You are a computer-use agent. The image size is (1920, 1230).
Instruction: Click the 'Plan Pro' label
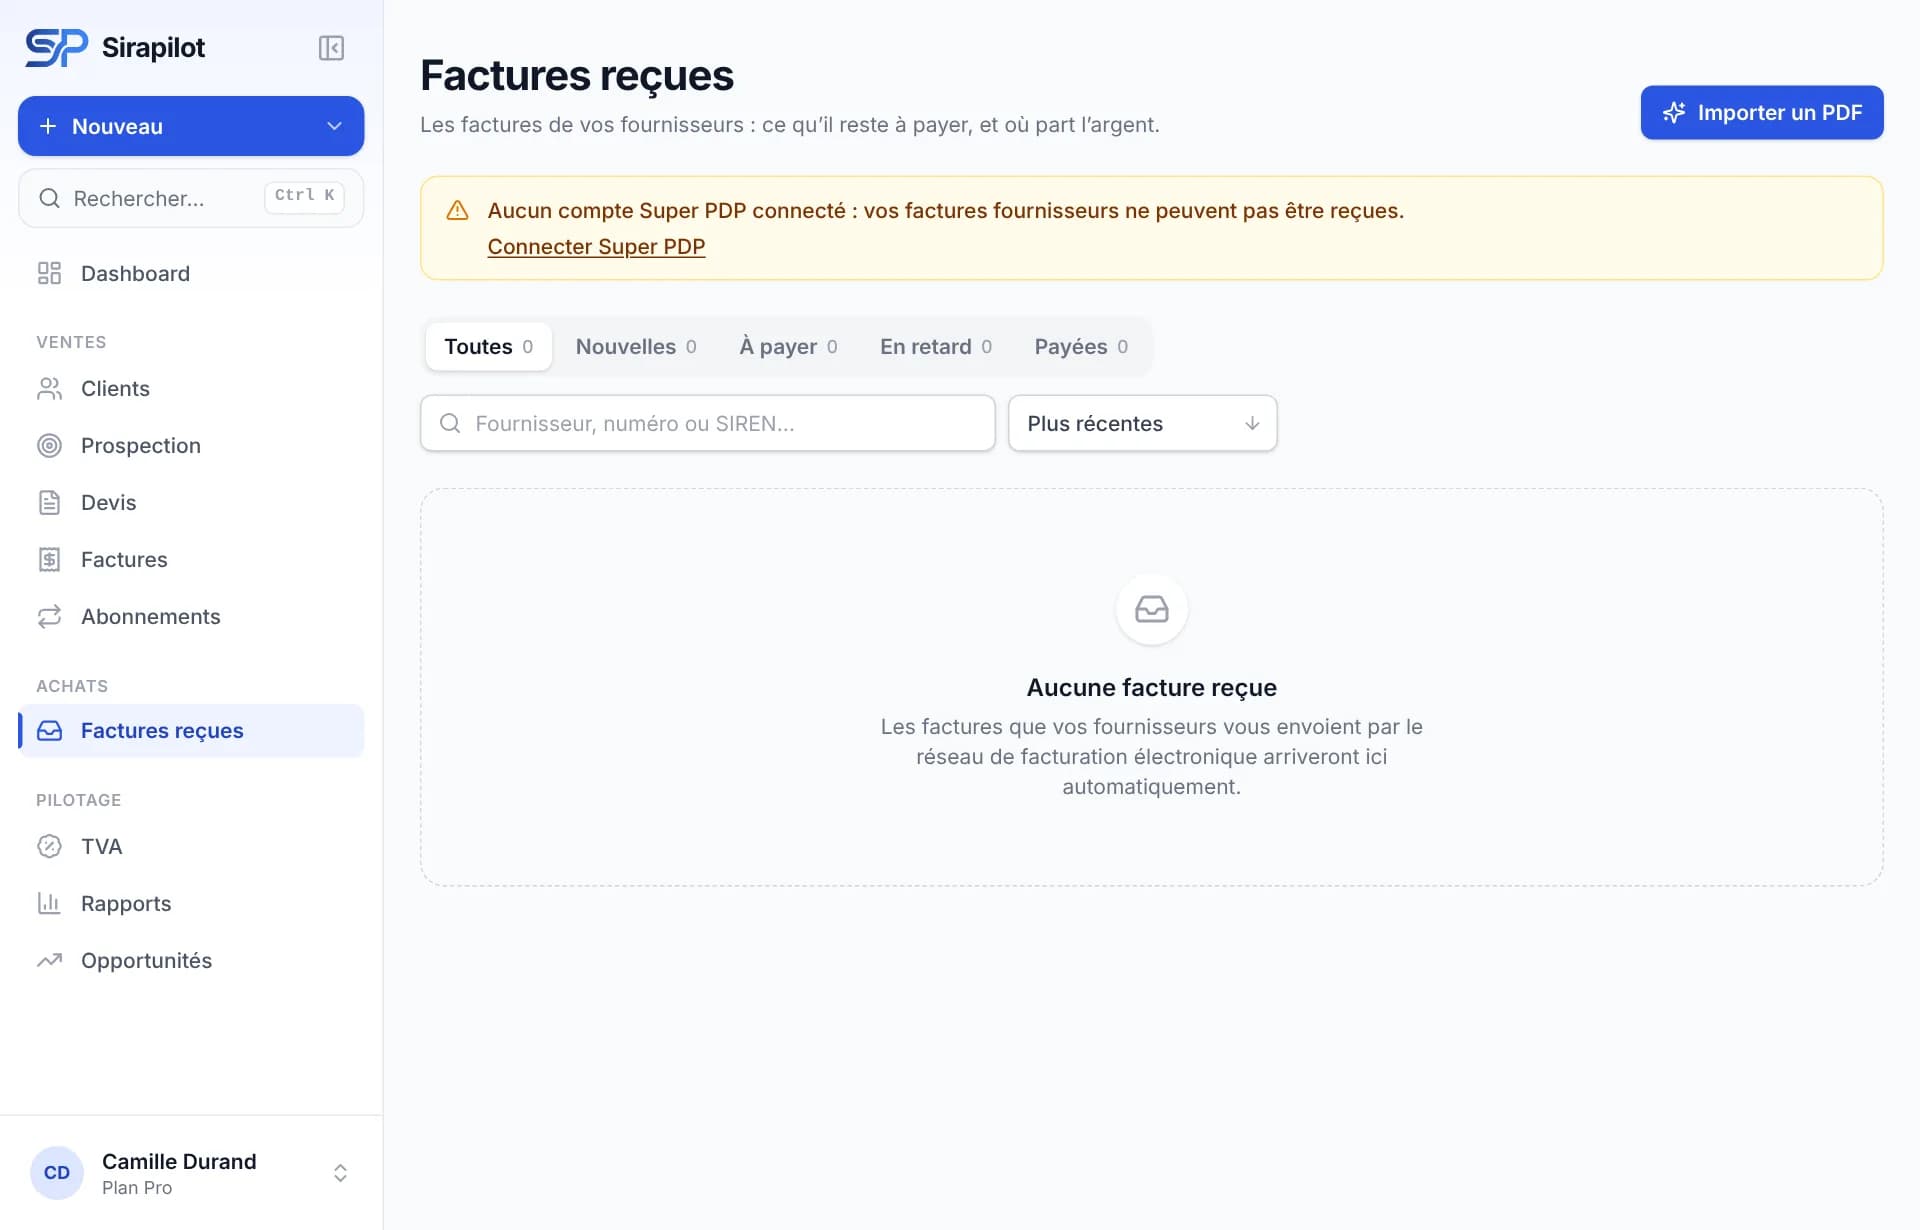(137, 1188)
